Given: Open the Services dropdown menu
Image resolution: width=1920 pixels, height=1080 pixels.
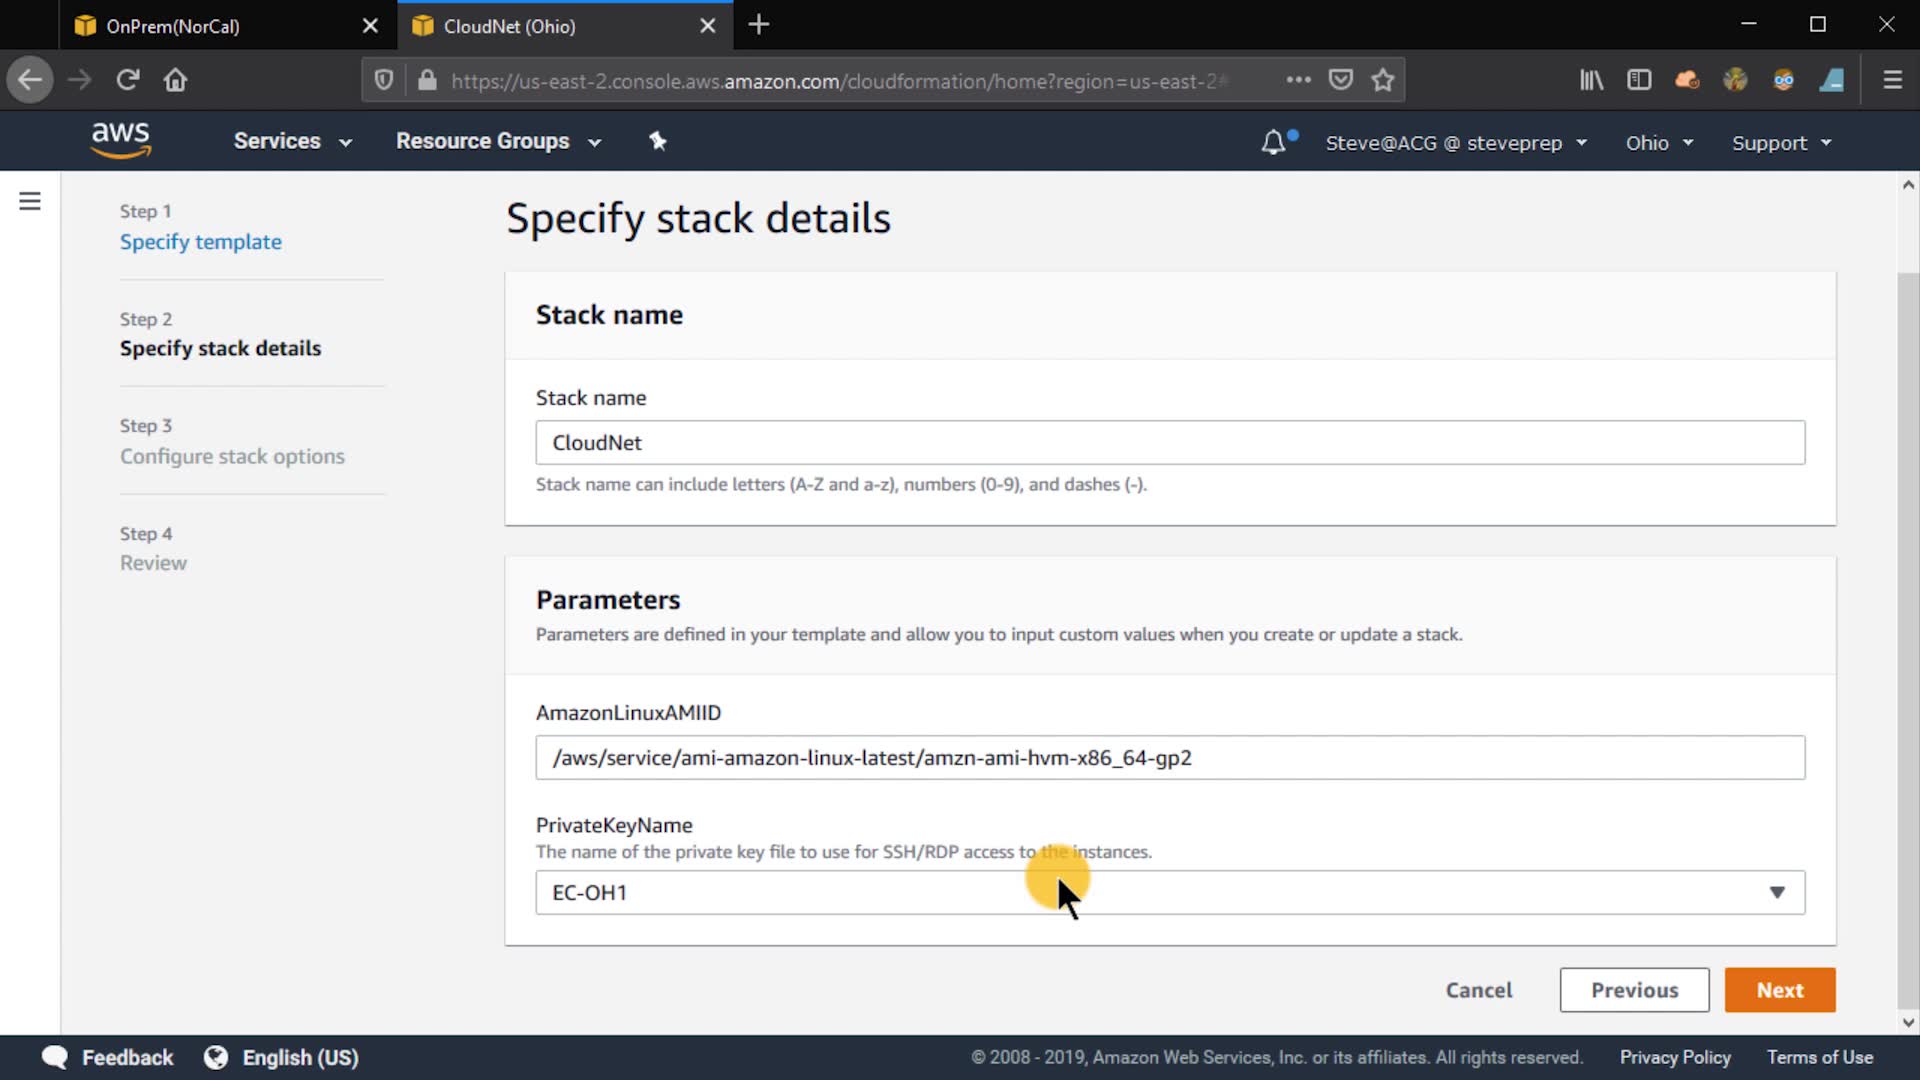Looking at the screenshot, I should coord(292,141).
